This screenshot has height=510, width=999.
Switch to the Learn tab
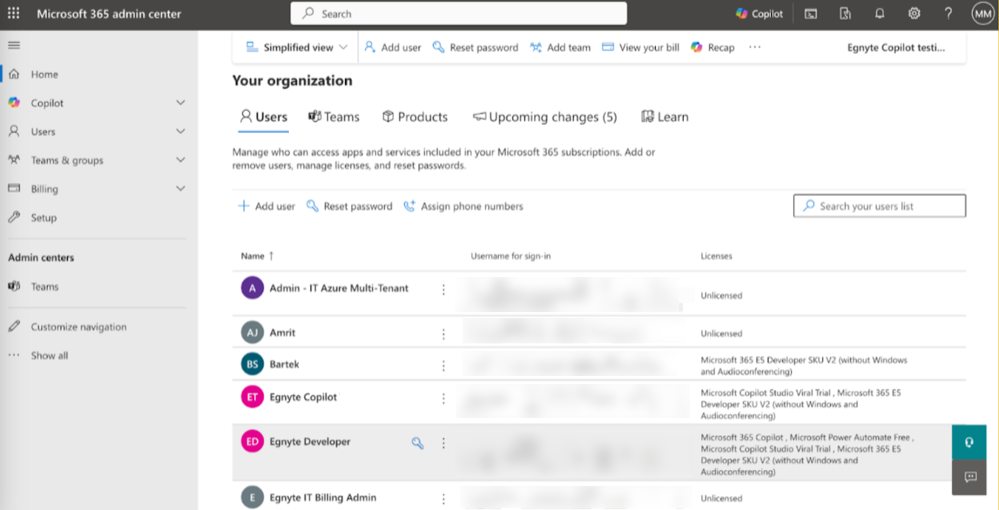click(665, 117)
